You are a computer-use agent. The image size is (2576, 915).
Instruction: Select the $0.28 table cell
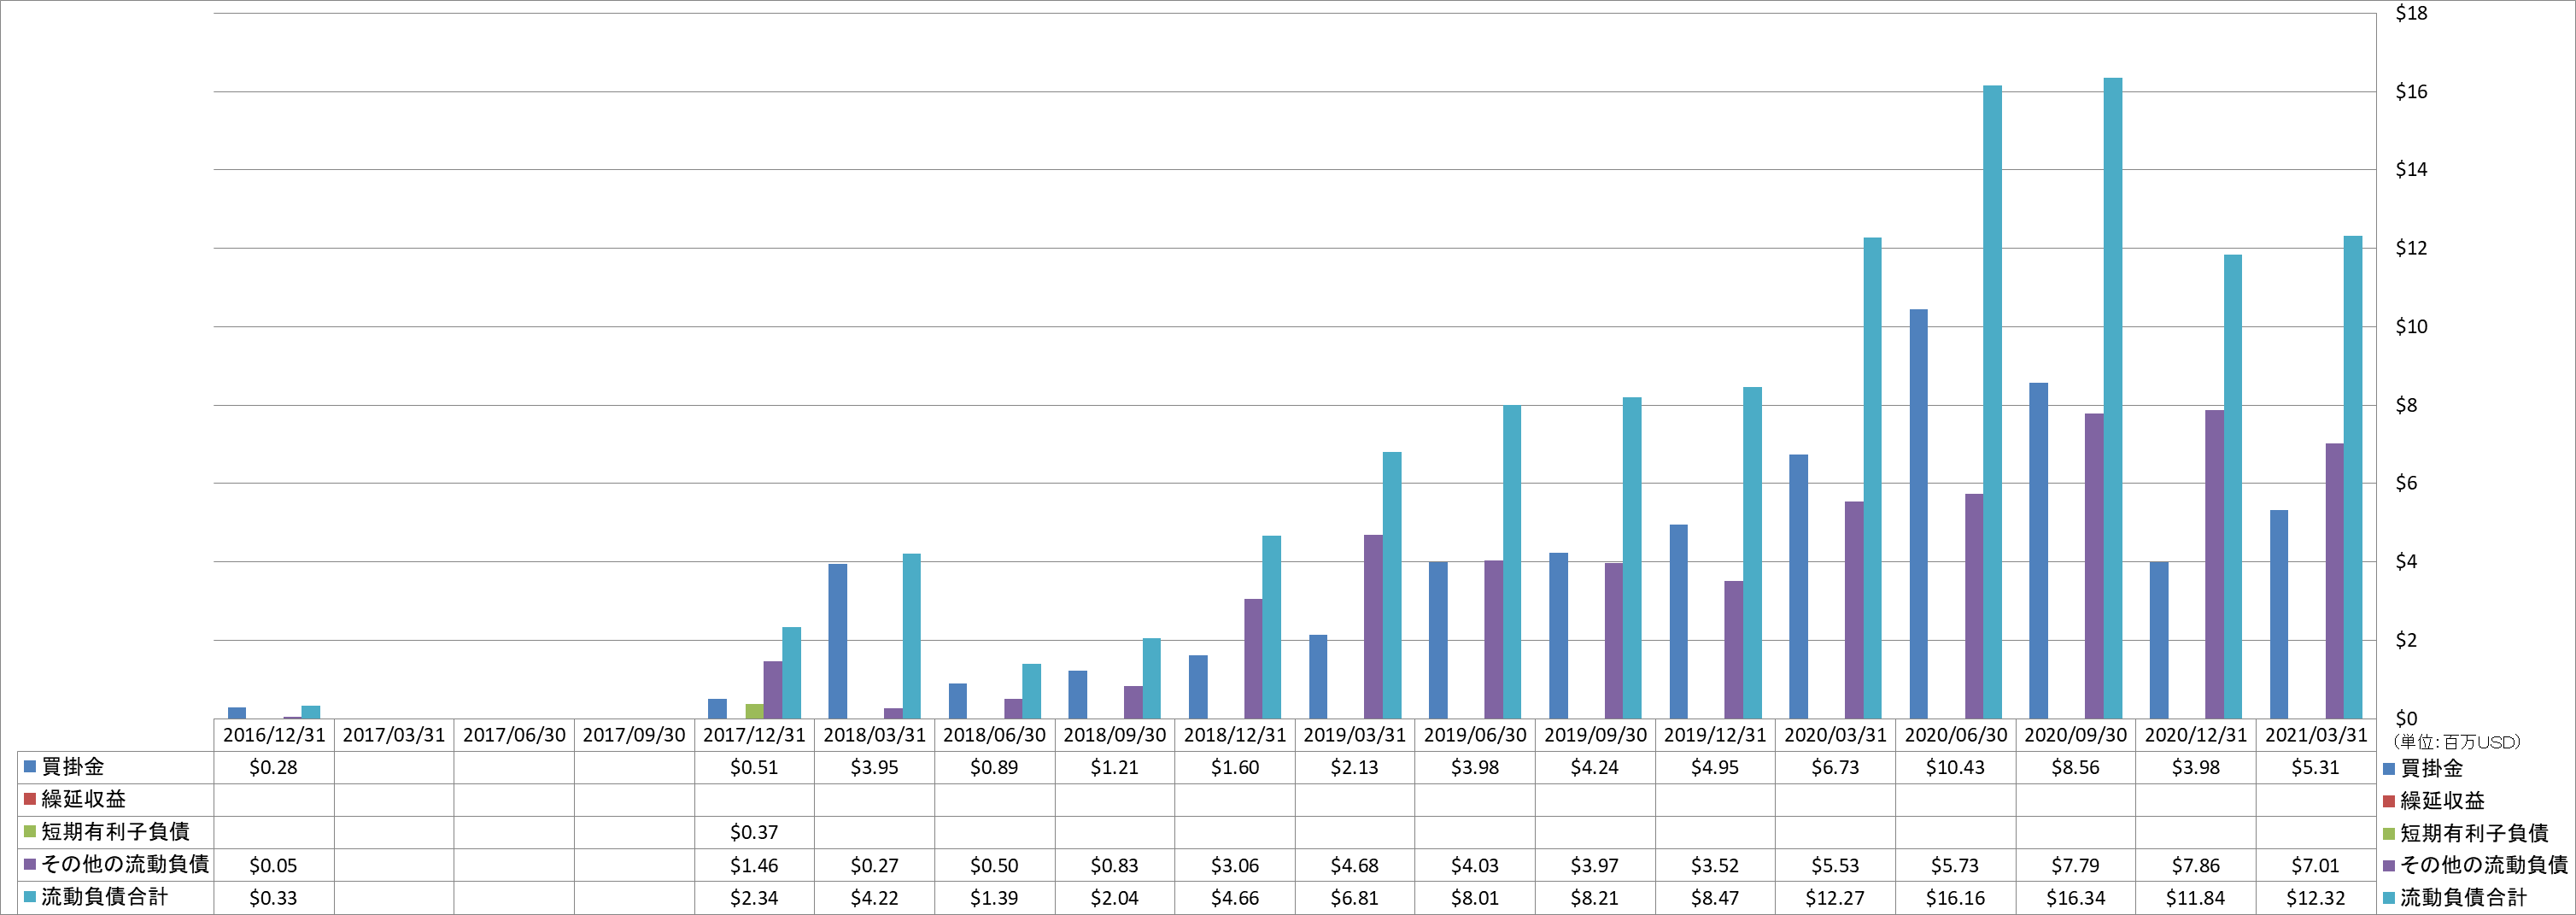(x=274, y=767)
